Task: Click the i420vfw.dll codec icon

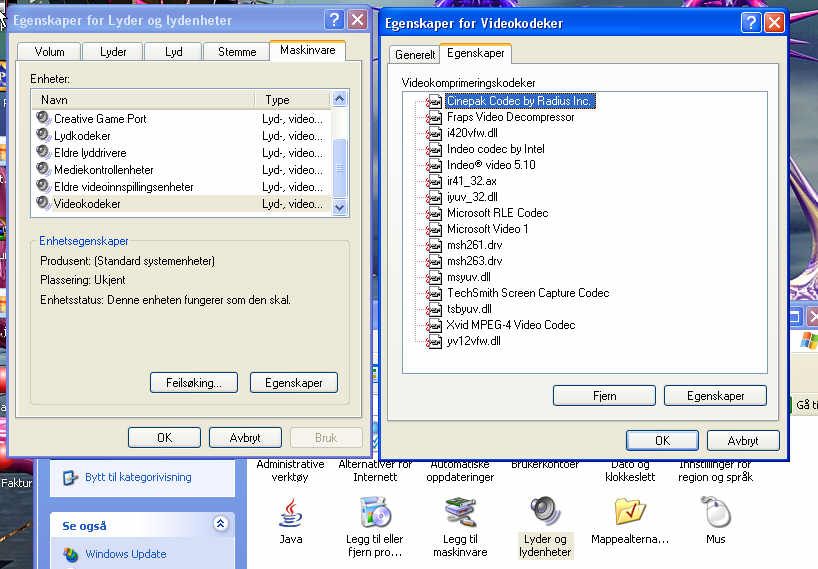Action: point(434,134)
